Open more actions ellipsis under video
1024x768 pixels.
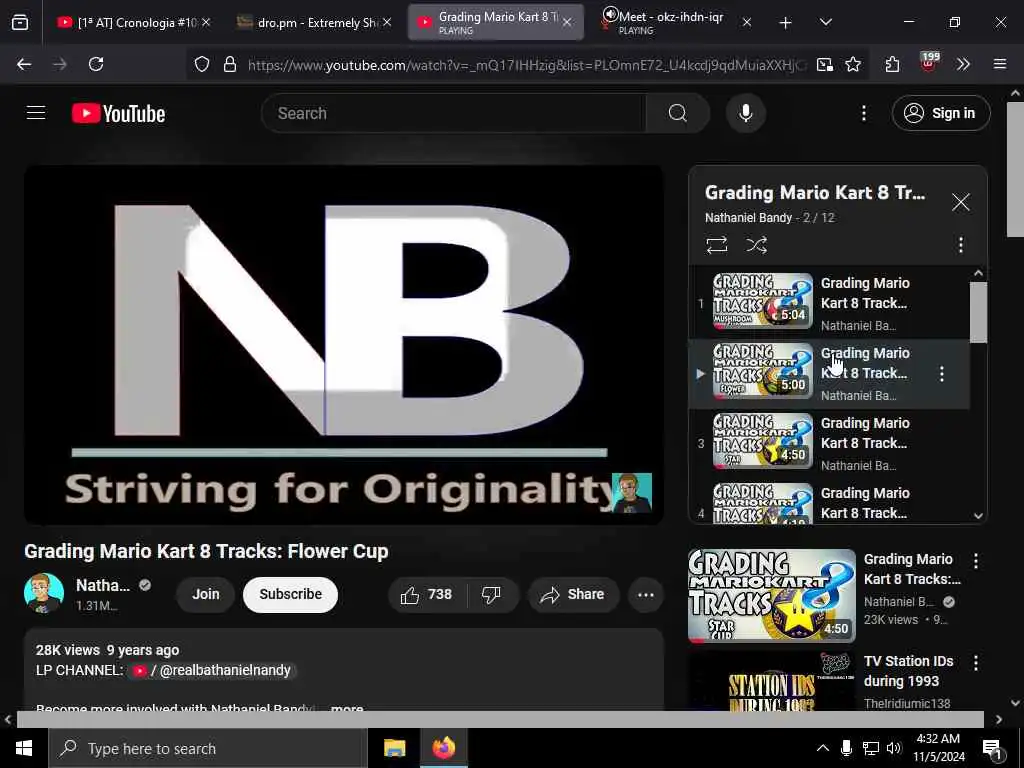(x=646, y=594)
